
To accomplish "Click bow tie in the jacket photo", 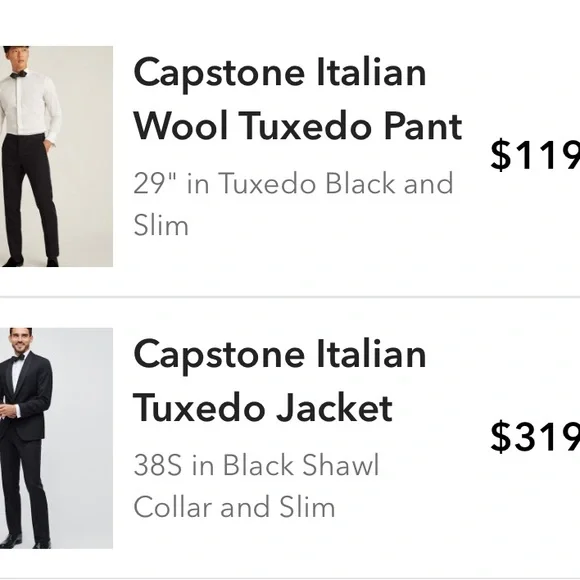I will pos(18,358).
